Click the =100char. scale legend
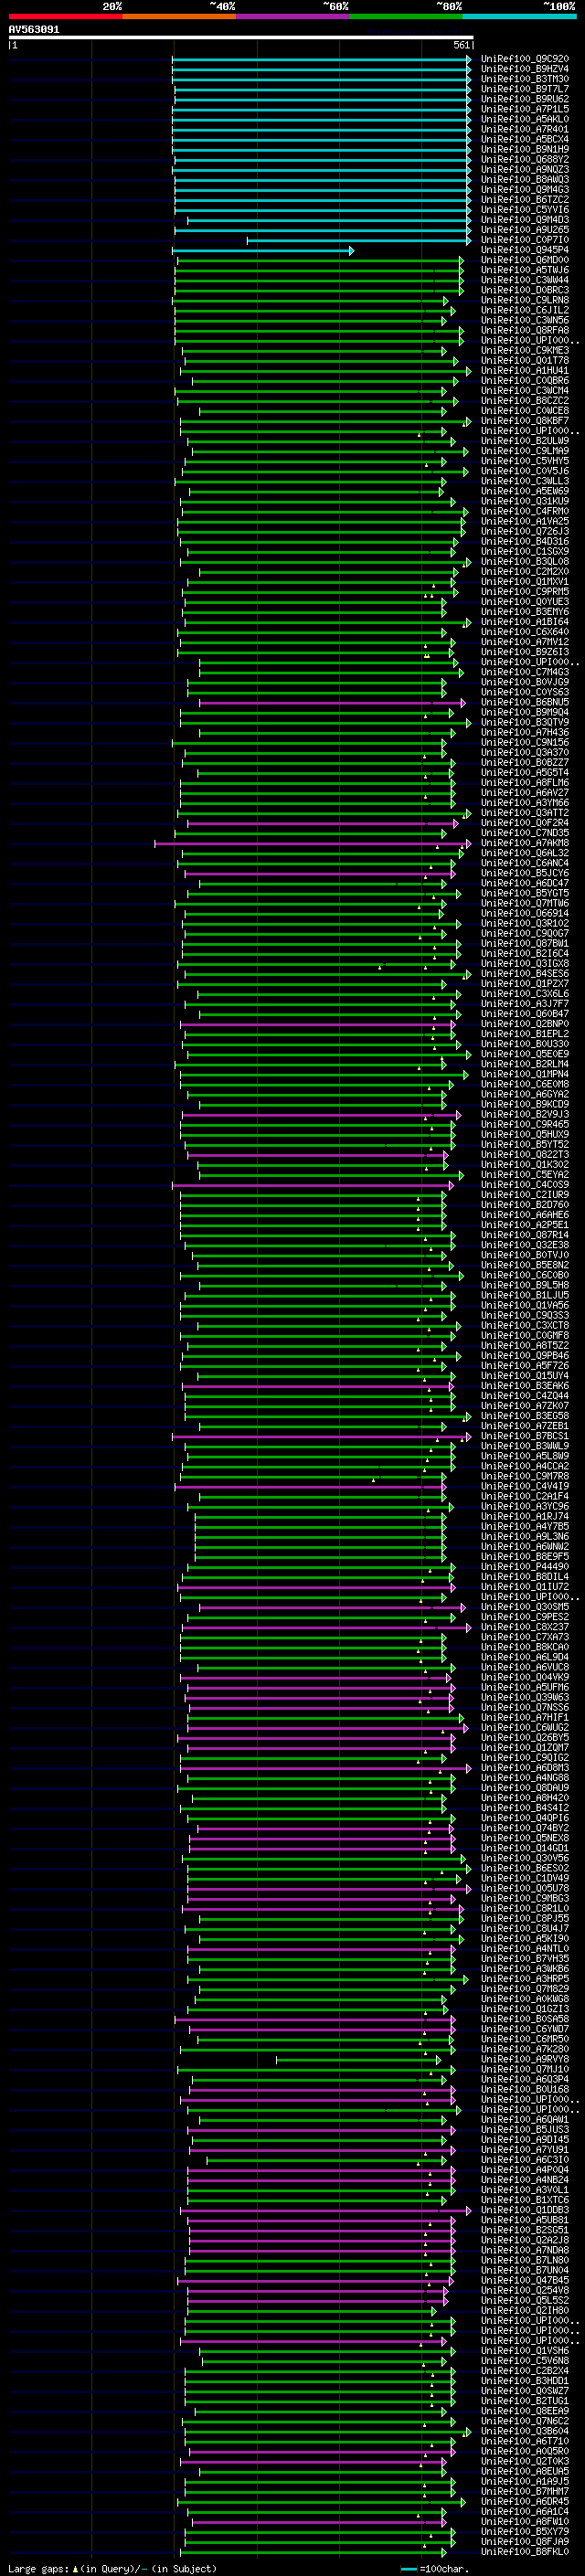Image resolution: width=585 pixels, height=2576 pixels. [x=435, y=2568]
